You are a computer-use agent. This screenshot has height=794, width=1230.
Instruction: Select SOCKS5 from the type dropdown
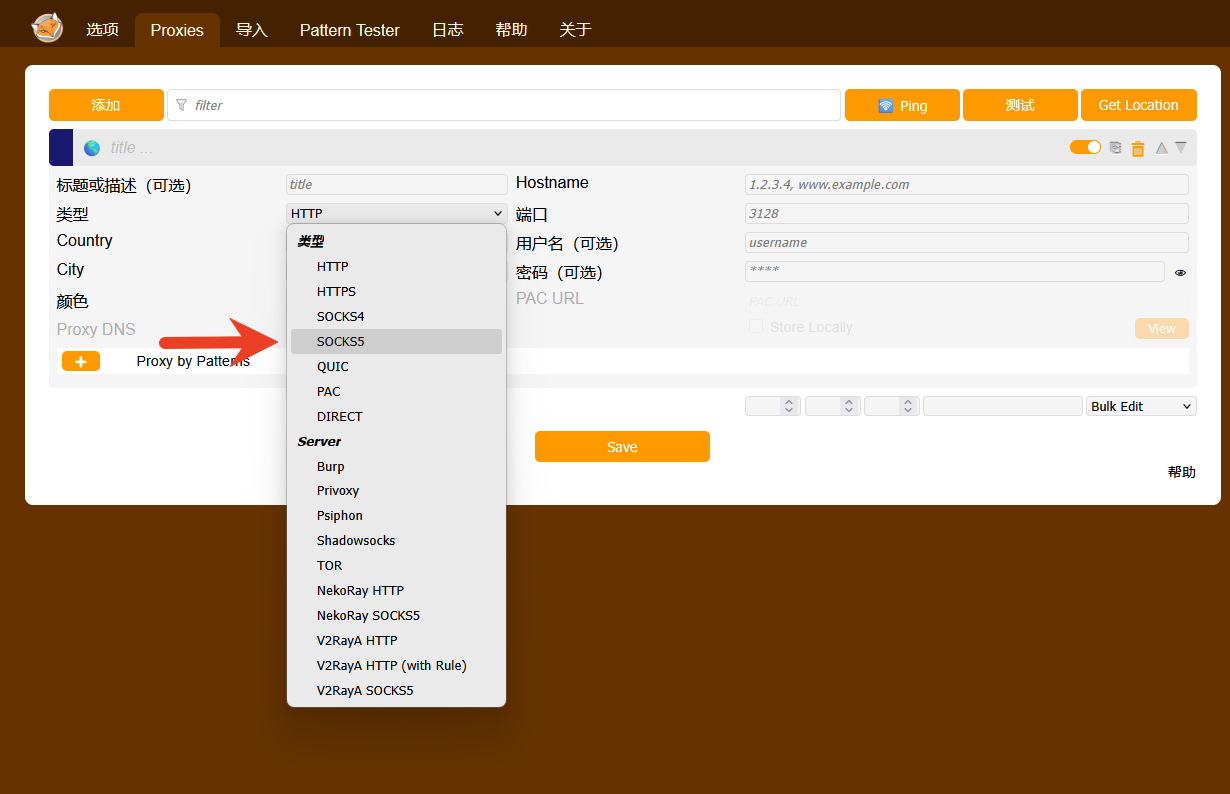pos(340,341)
